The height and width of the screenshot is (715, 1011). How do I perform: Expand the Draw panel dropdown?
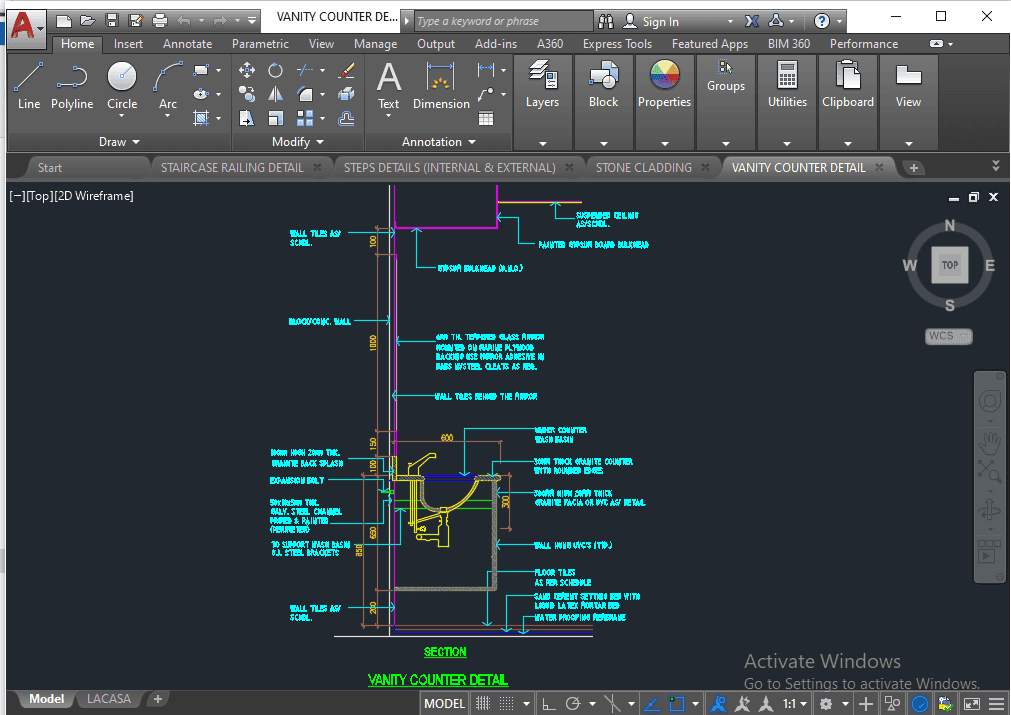tap(119, 142)
